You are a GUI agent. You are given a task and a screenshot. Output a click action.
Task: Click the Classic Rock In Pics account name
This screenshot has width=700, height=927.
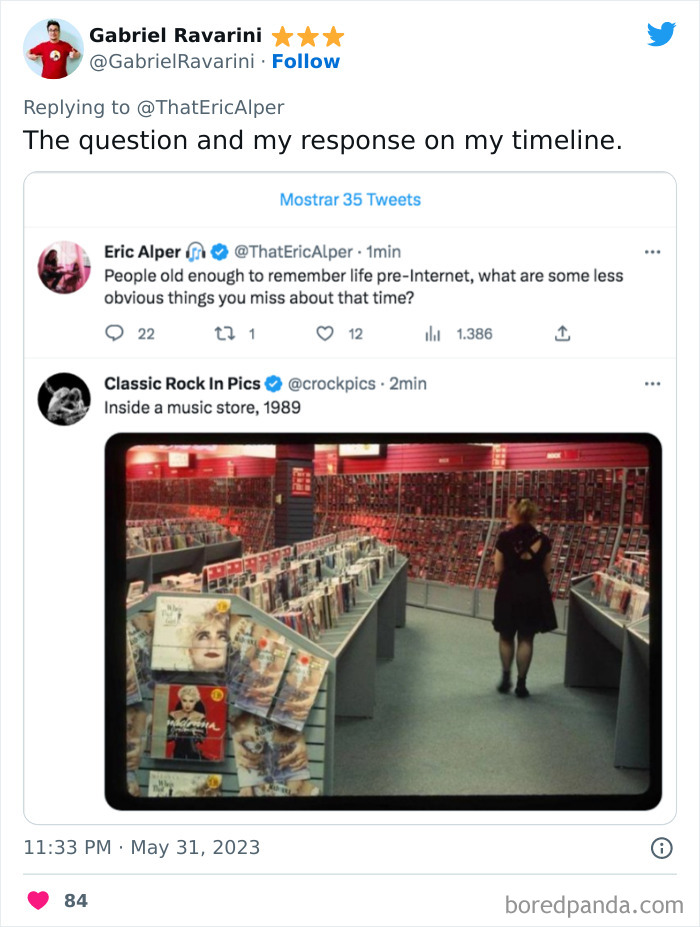182,383
